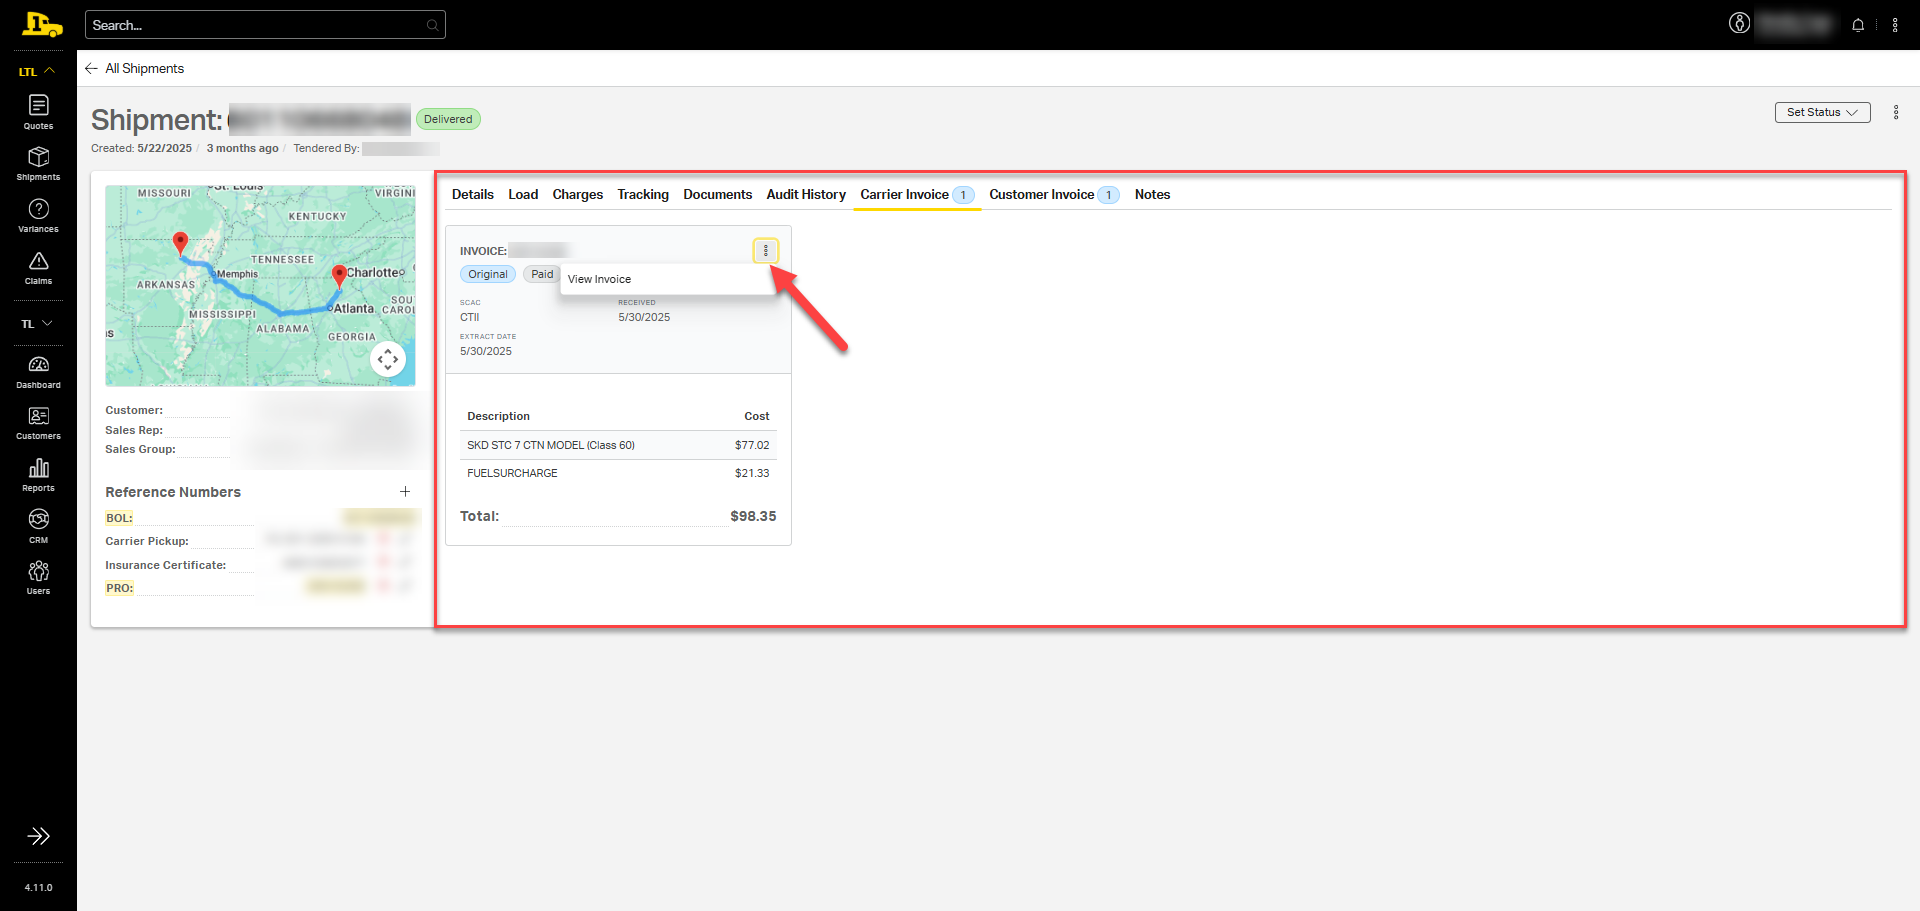Open the Quotes section in sidebar
Screen dimensions: 1920x911
(38, 112)
